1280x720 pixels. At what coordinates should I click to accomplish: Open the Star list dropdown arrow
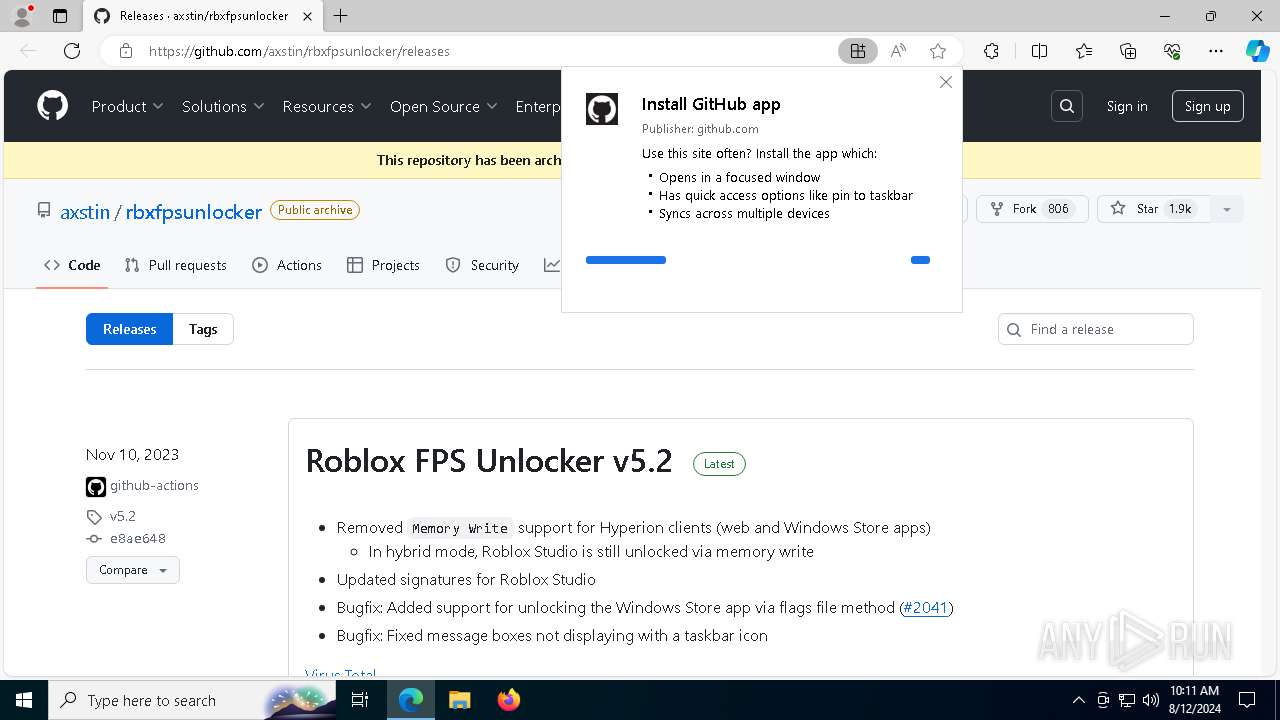(x=1227, y=209)
